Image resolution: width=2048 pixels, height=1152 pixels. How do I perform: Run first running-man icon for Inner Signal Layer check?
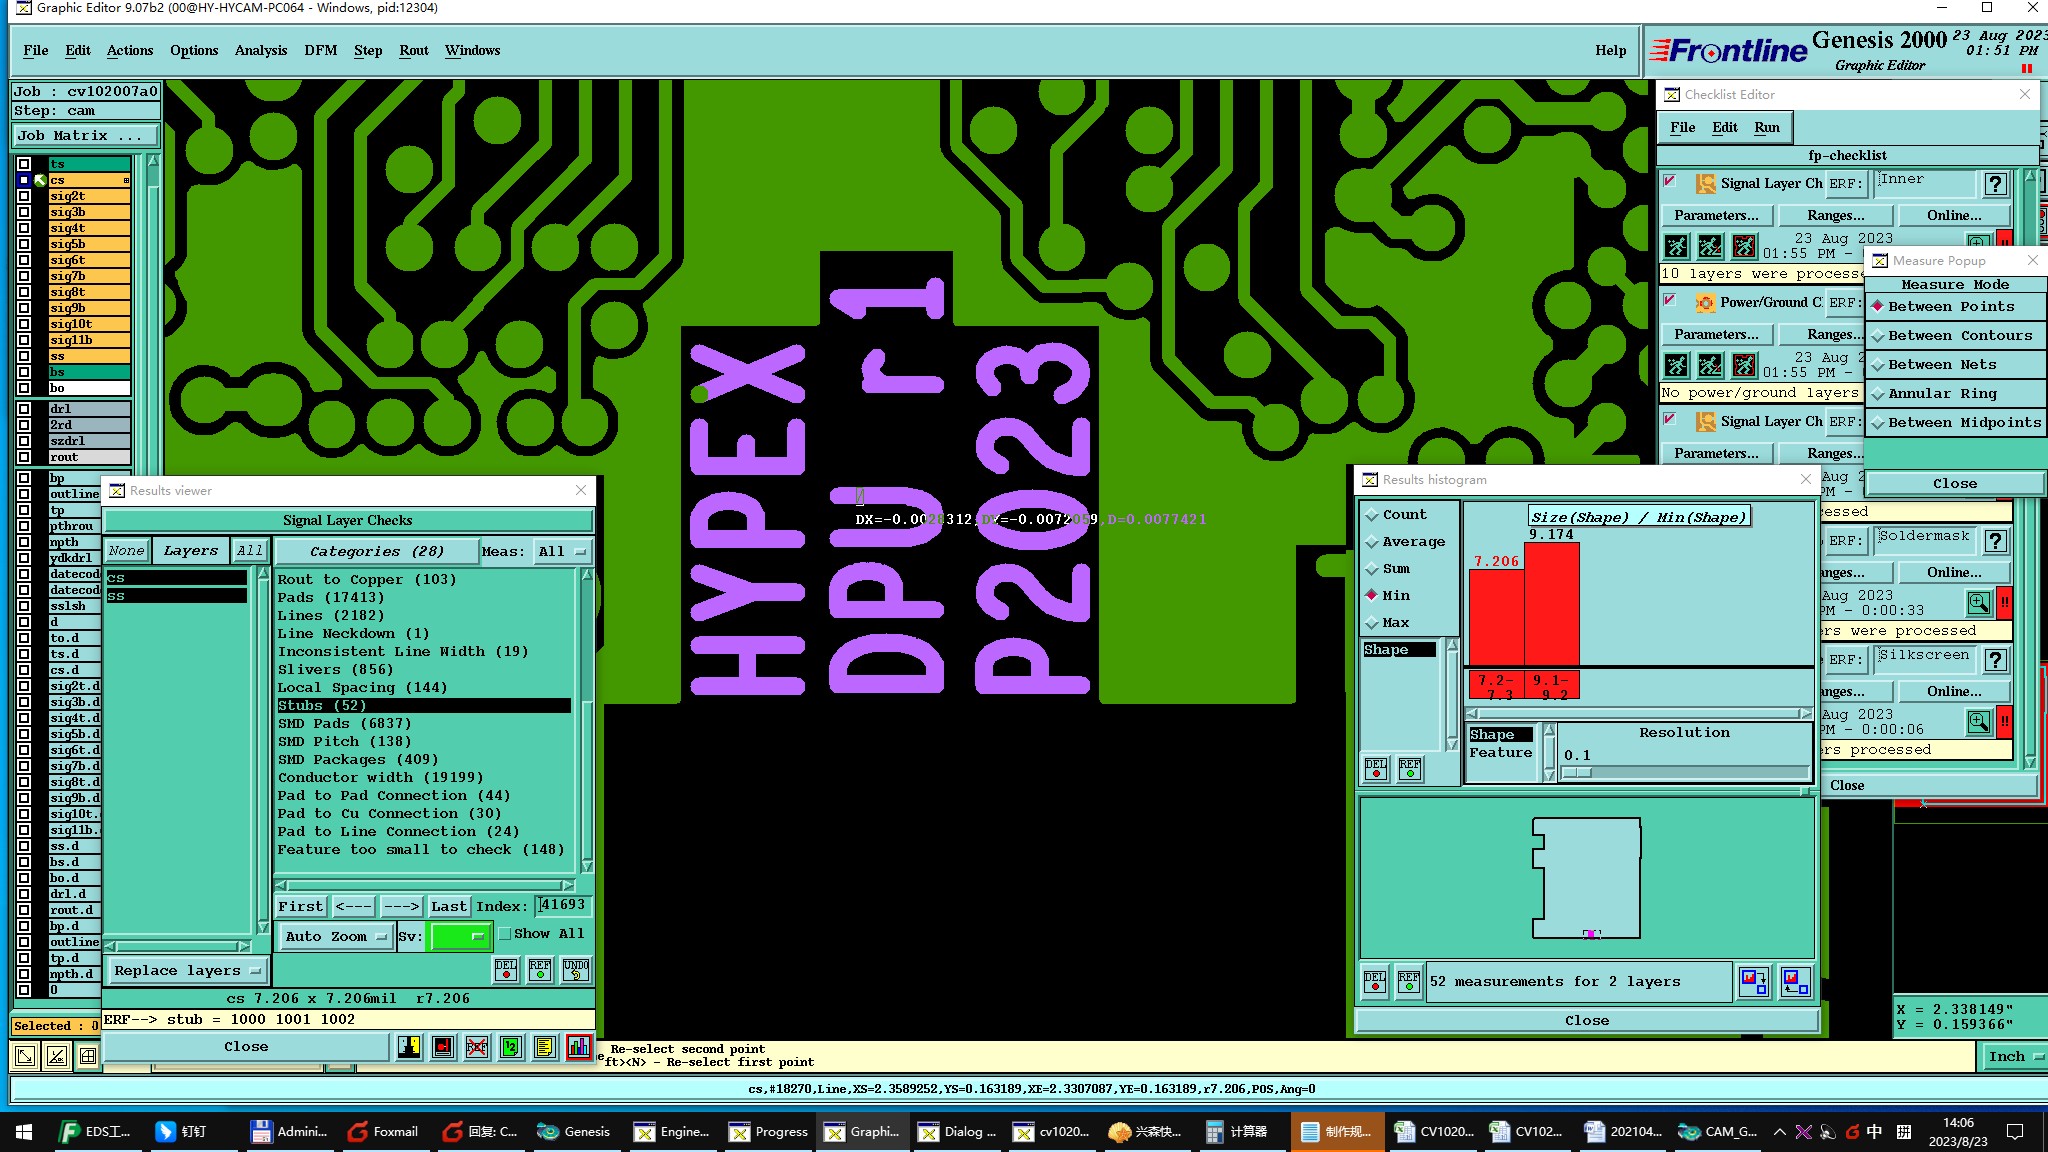point(1677,246)
